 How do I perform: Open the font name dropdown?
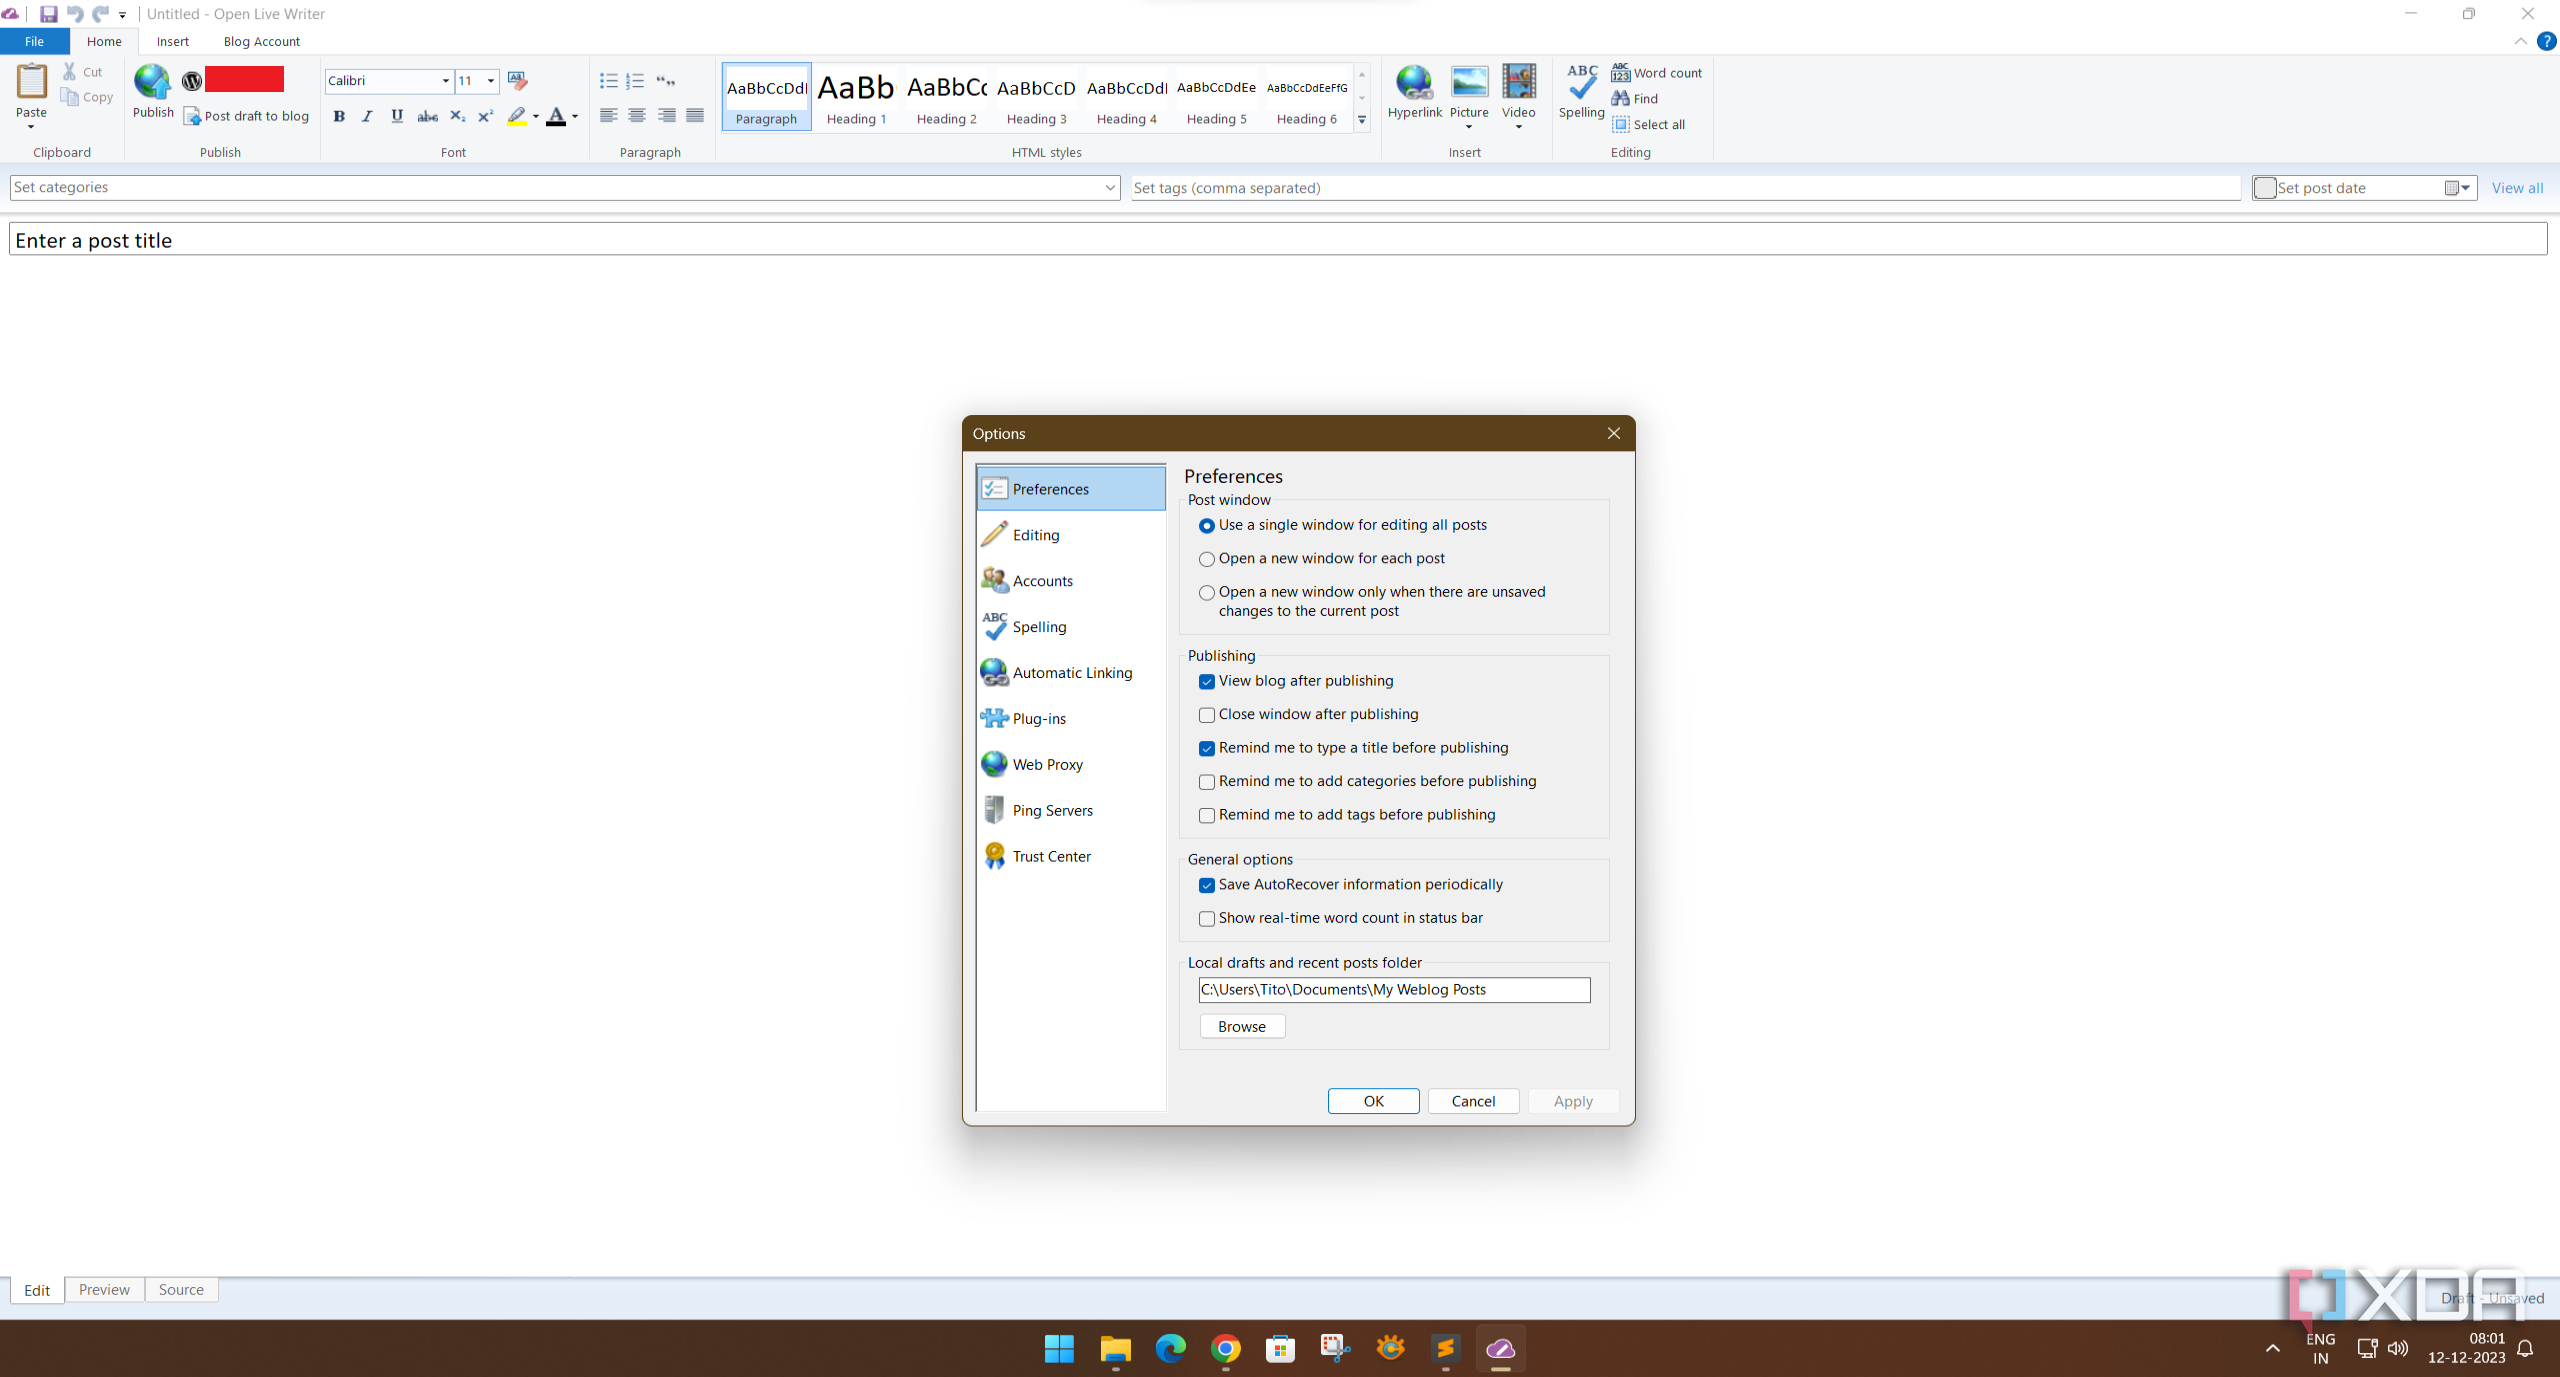[x=445, y=81]
